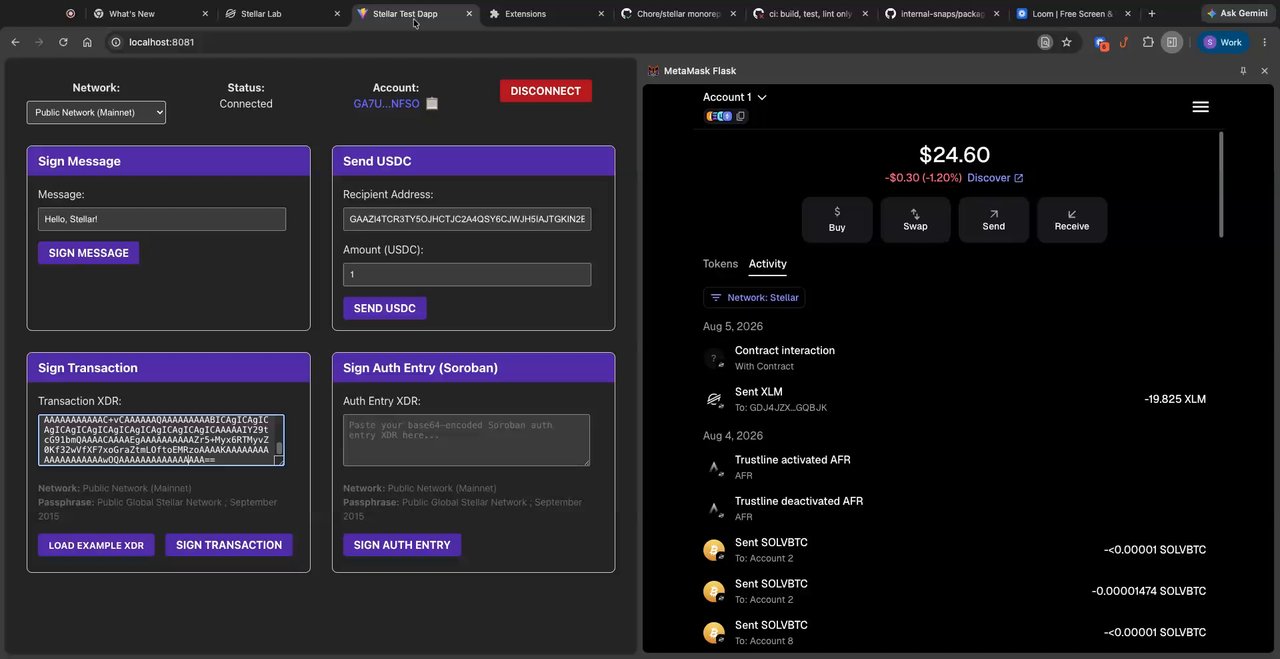The height and width of the screenshot is (659, 1280).
Task: Click the Sent XLM transaction icon
Action: click(714, 399)
